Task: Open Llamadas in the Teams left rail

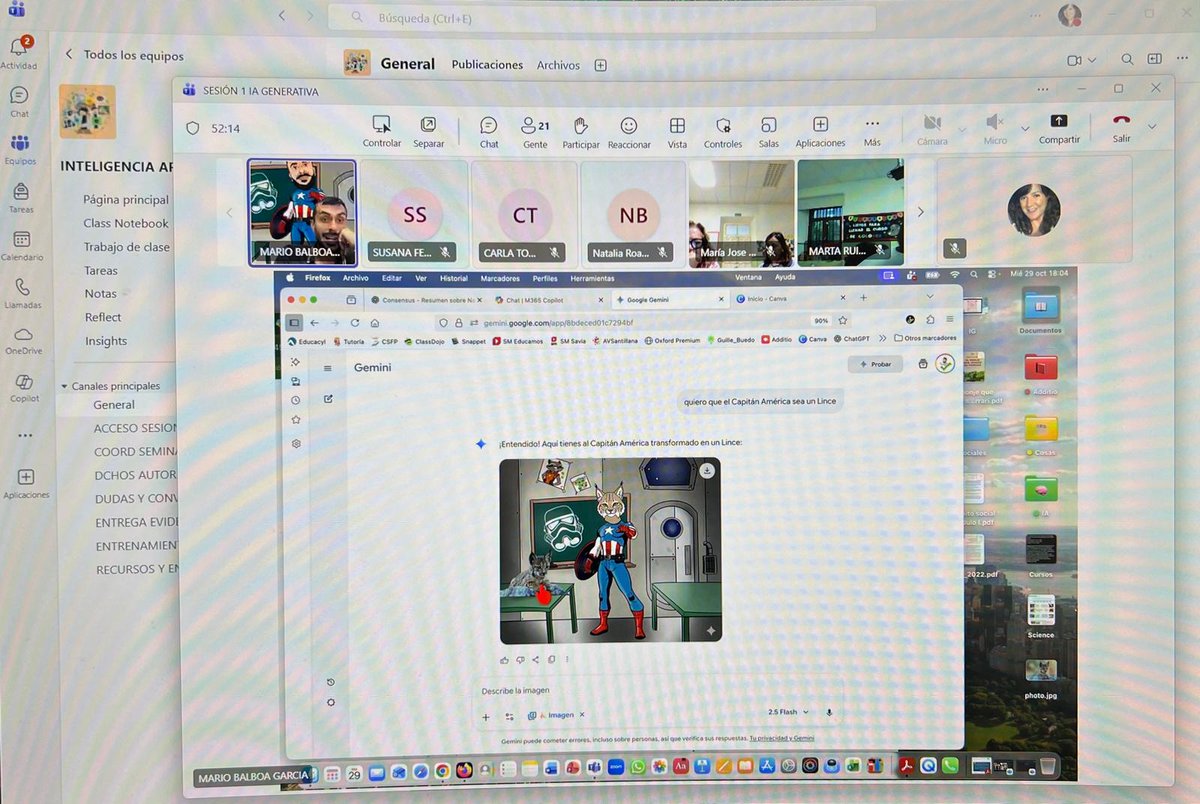Action: pos(22,293)
